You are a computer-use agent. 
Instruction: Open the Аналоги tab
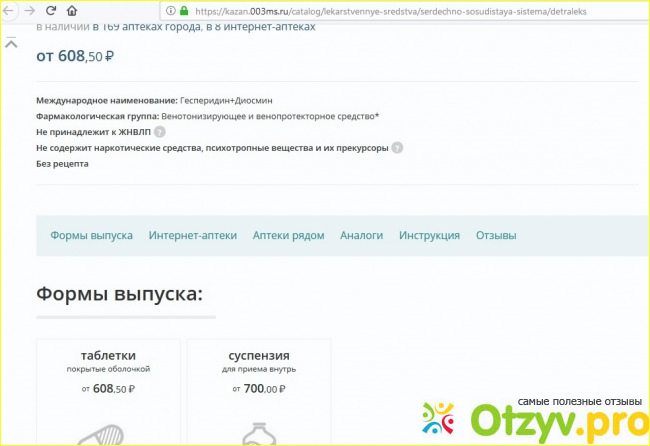pyautogui.click(x=361, y=236)
